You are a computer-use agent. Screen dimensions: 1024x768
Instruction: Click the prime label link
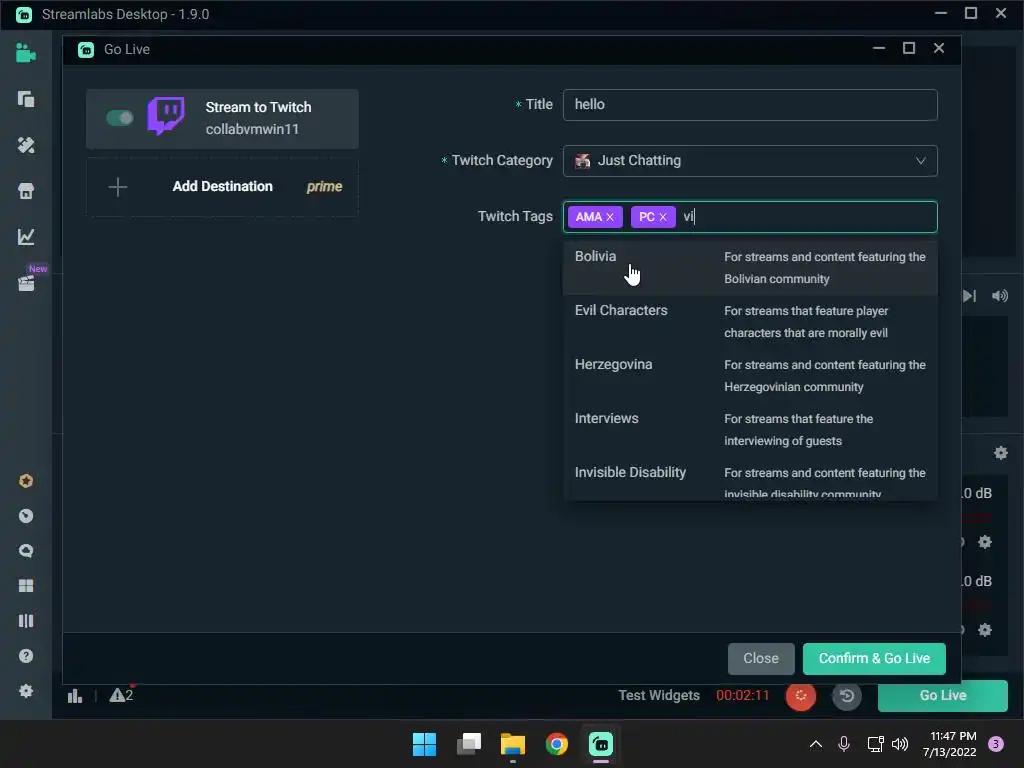324,187
